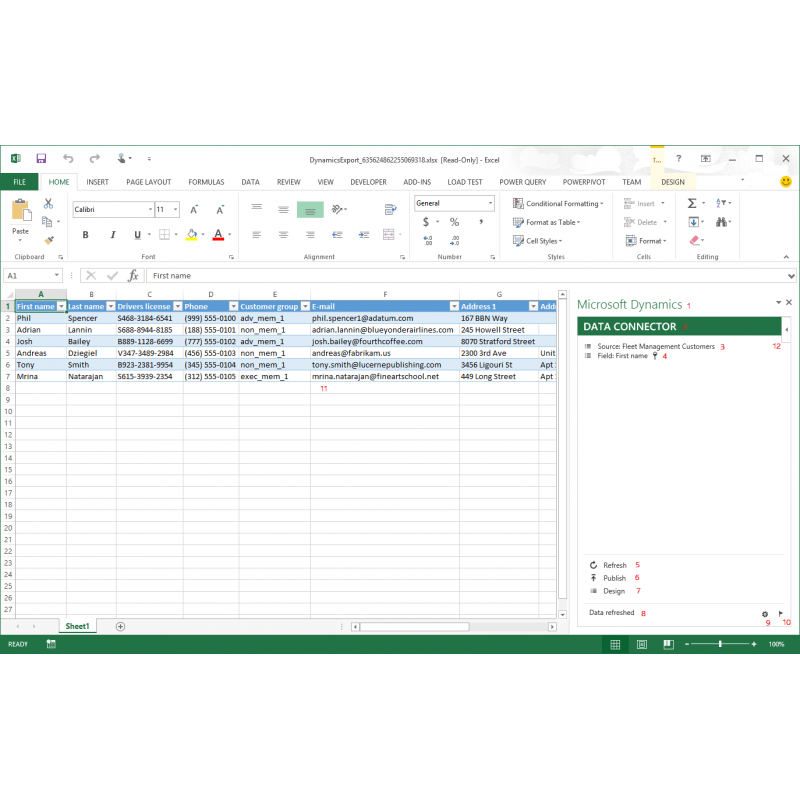The width and height of the screenshot is (800, 800).
Task: Copy selection using the Copy icon
Action: point(47,222)
